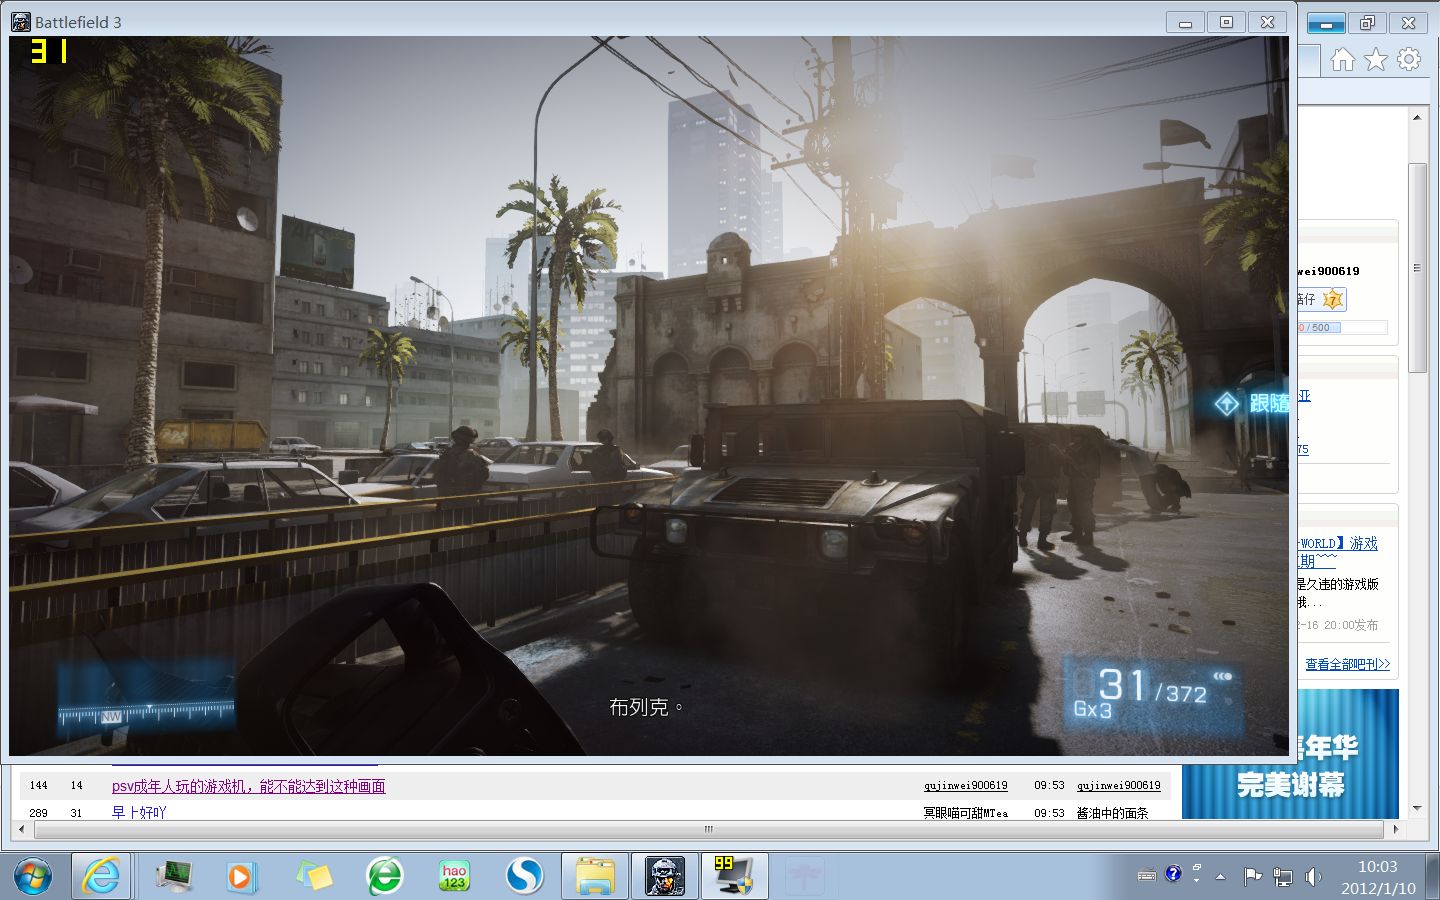The height and width of the screenshot is (900, 1440).
Task: Click the '20:00发布' publish time text
Action: click(1351, 625)
